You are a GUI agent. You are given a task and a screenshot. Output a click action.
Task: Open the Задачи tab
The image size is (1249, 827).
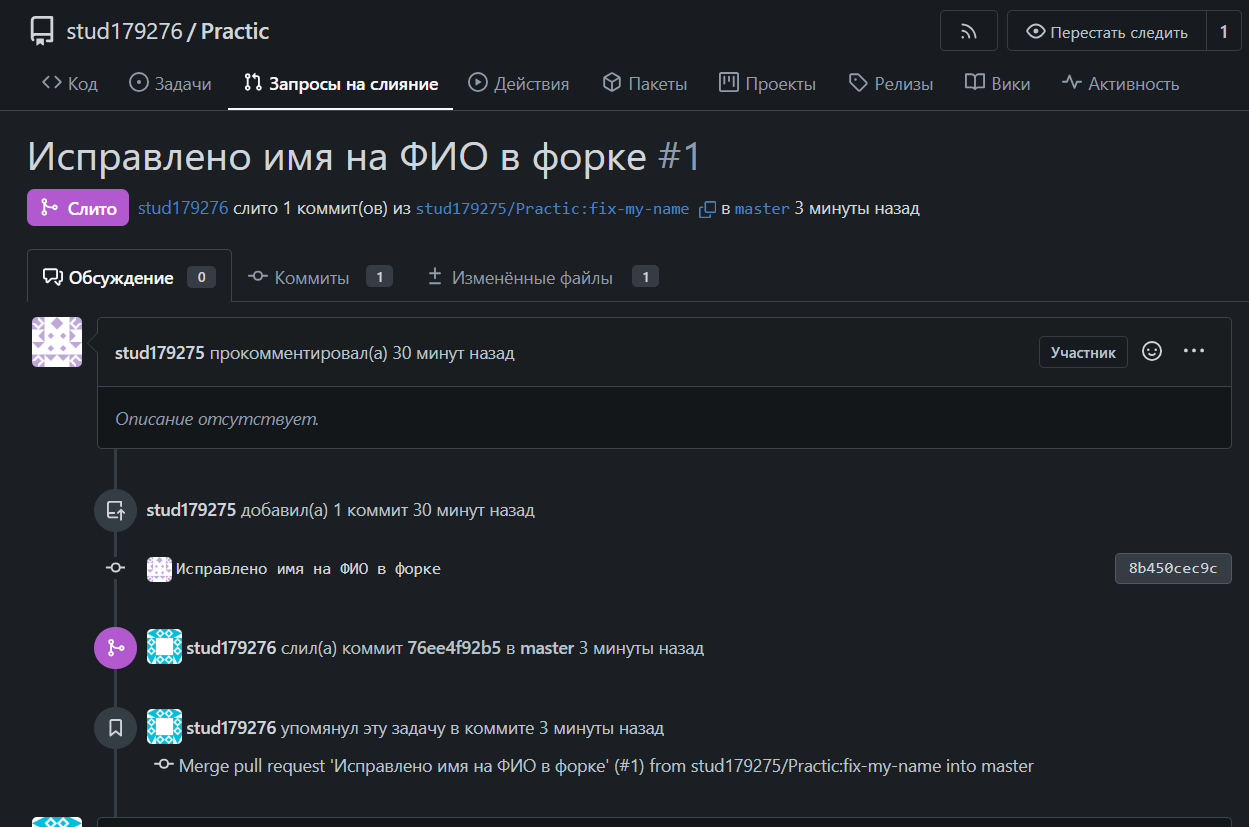click(171, 84)
